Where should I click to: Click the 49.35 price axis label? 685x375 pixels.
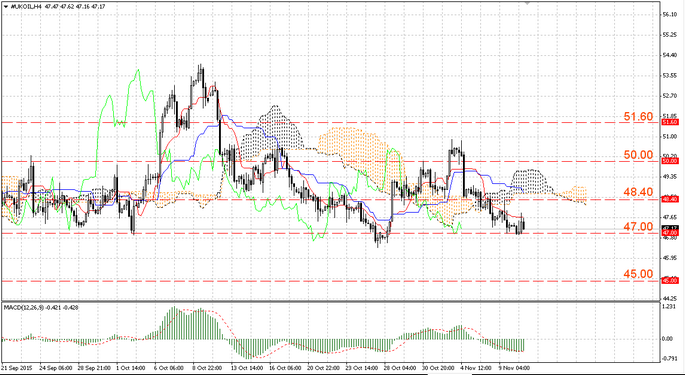tap(669, 177)
